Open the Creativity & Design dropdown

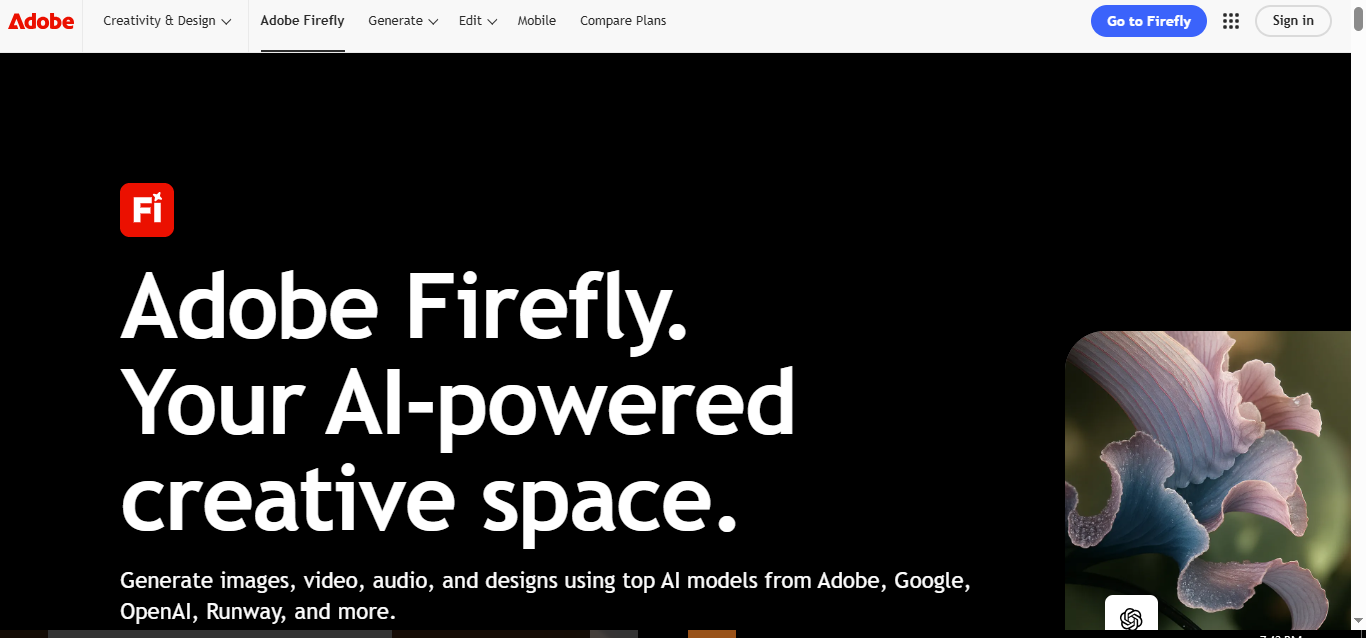tap(165, 20)
